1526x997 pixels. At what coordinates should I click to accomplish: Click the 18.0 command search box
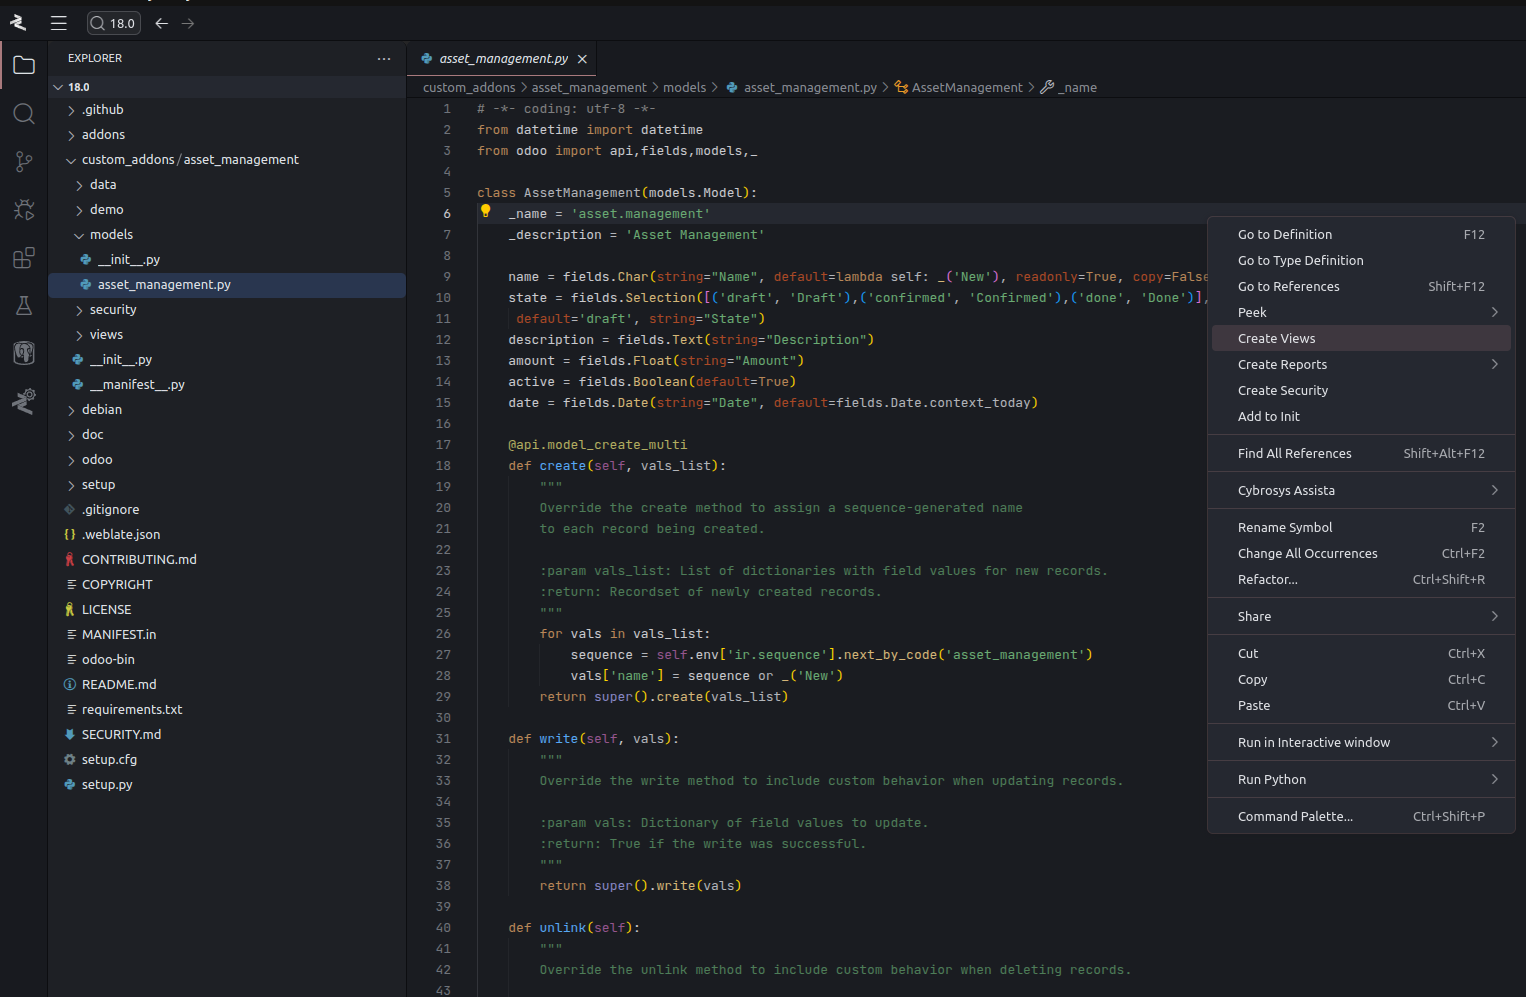pos(114,23)
